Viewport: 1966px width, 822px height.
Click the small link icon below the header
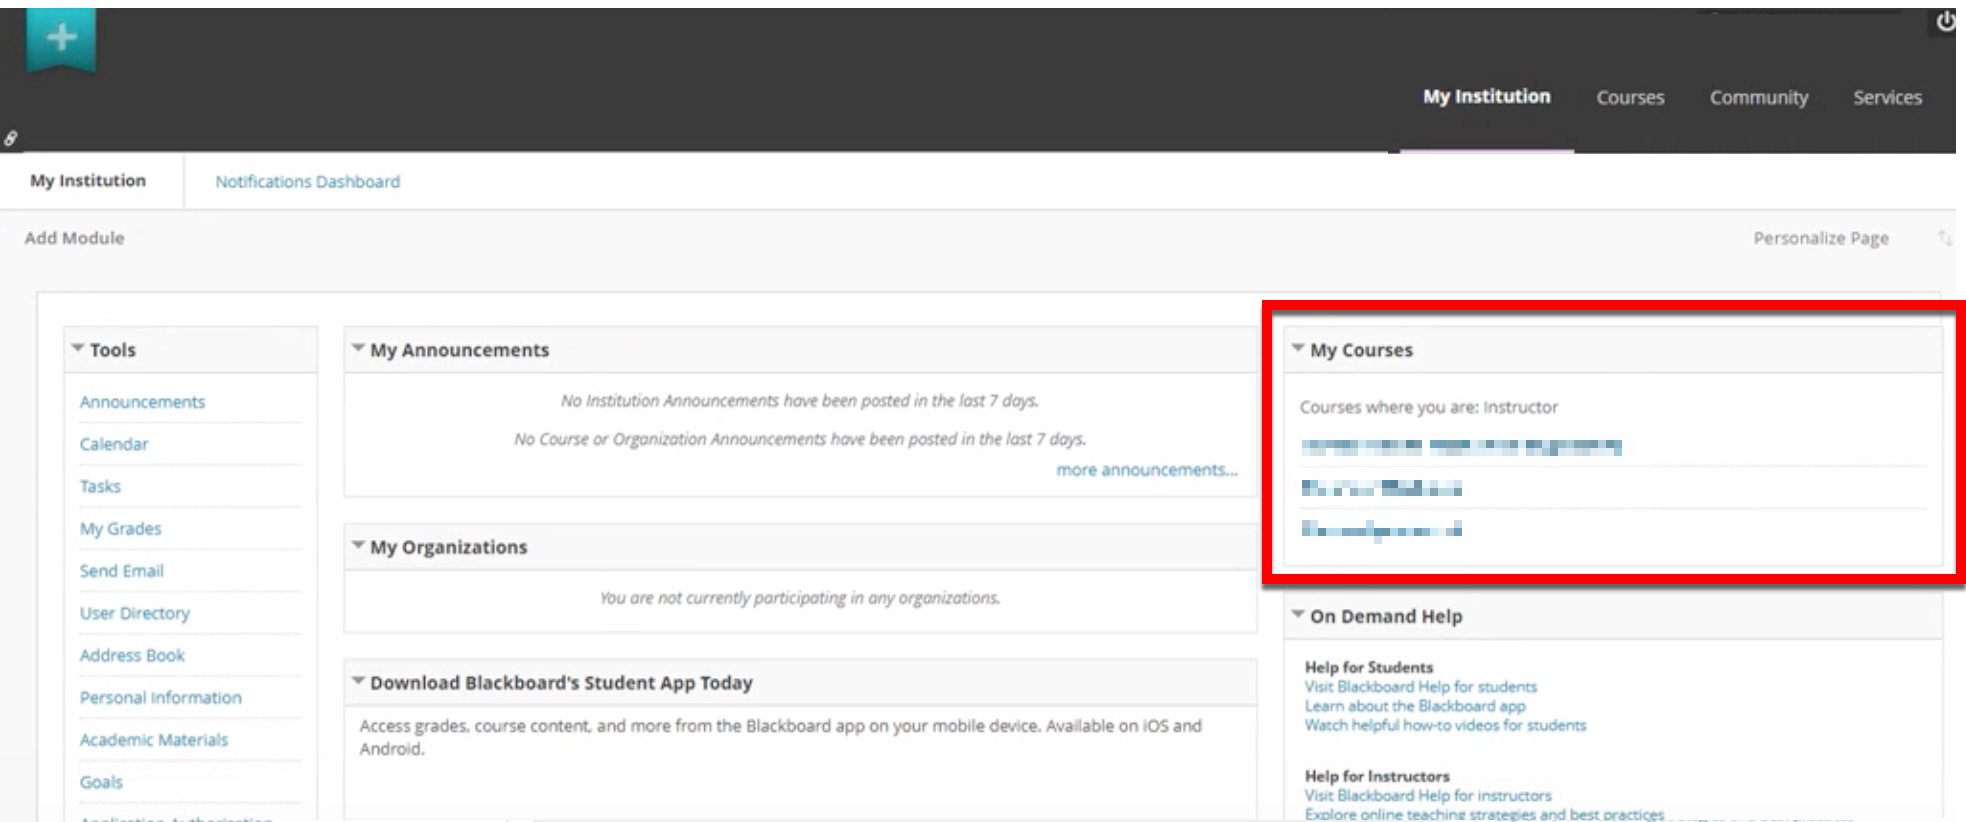(11, 139)
